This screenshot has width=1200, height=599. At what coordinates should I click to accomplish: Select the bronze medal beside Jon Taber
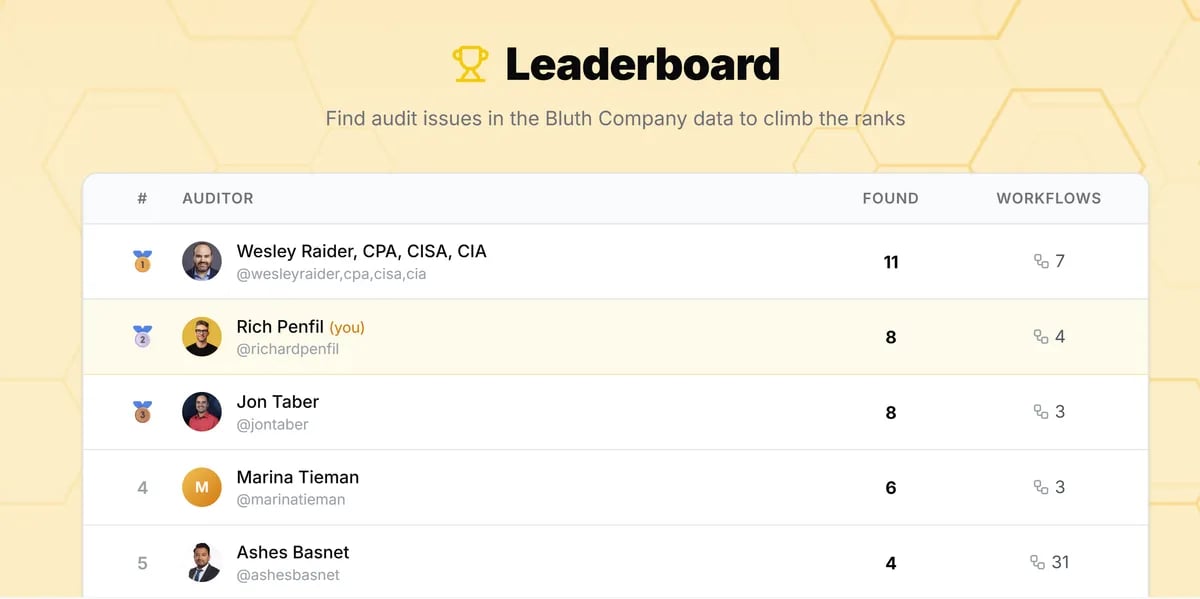click(x=142, y=412)
